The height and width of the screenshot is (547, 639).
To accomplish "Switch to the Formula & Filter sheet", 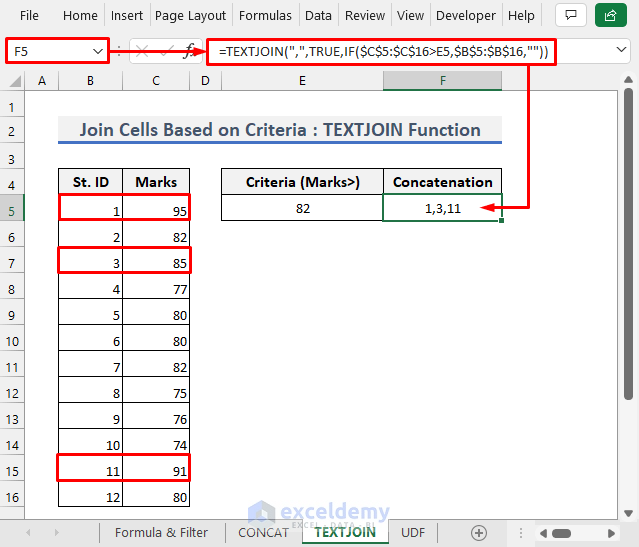I will click(161, 533).
